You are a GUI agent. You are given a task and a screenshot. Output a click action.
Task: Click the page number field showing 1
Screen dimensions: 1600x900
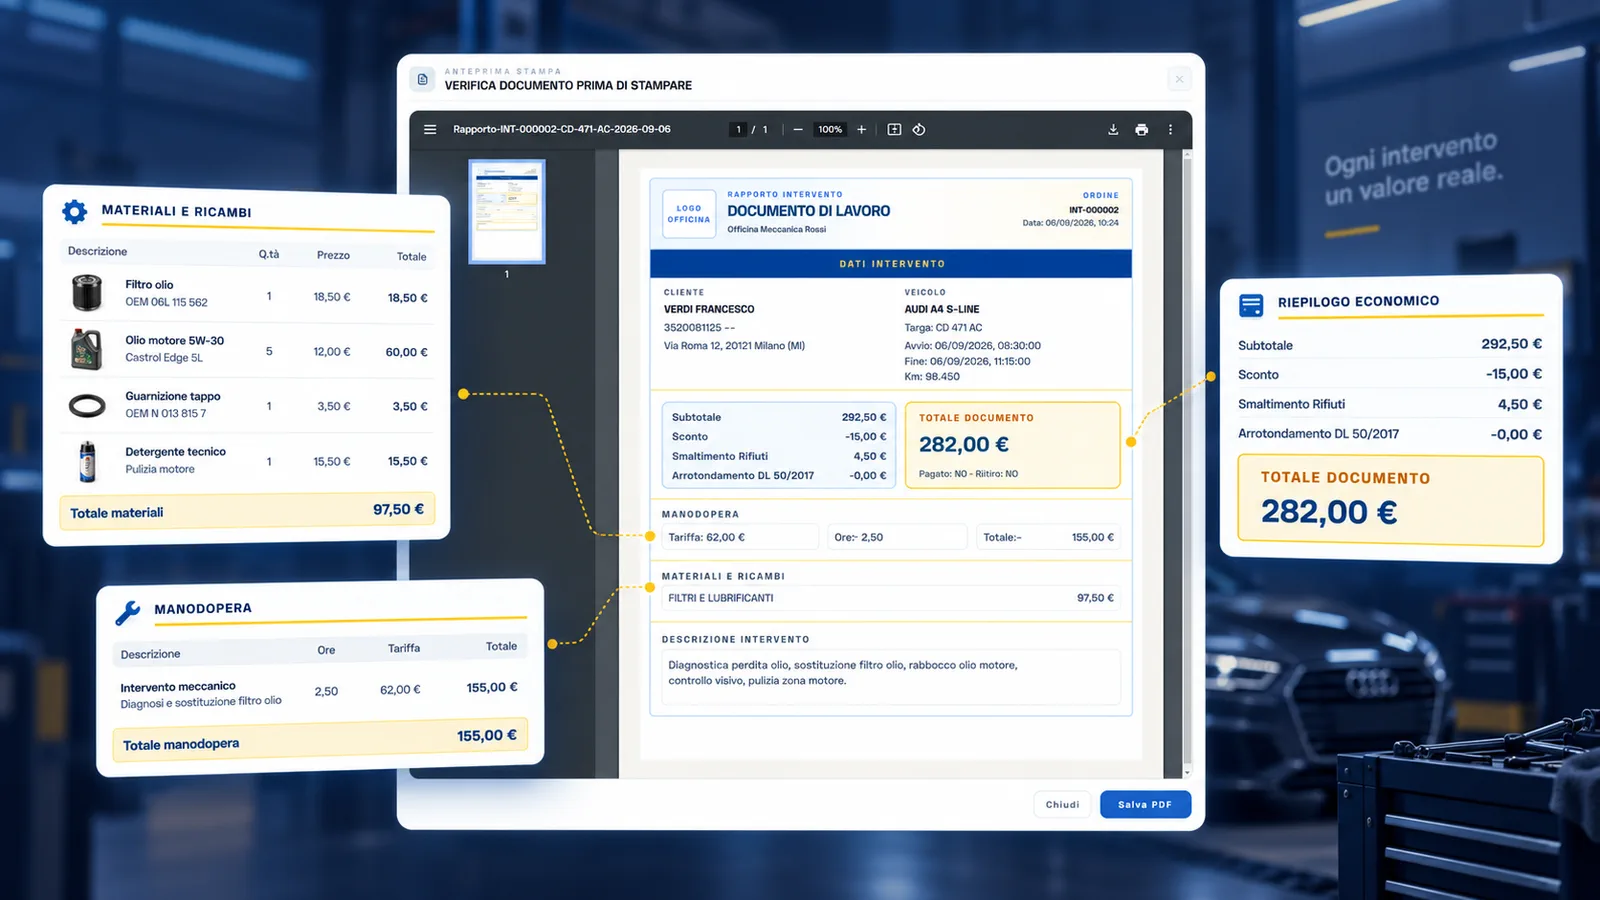click(x=738, y=129)
